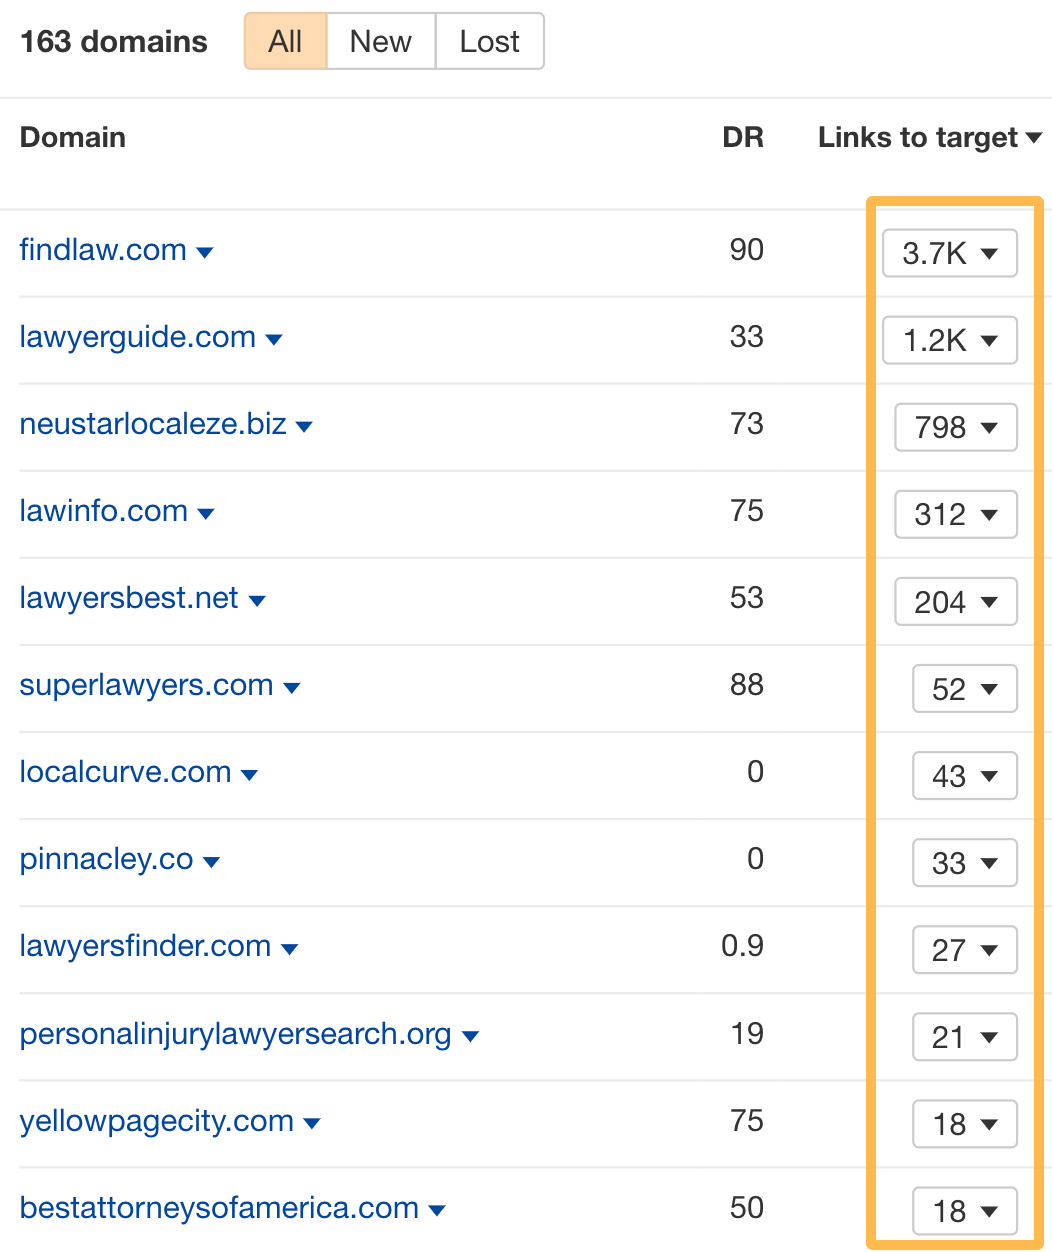This screenshot has width=1052, height=1252.
Task: Expand the caret next to findlaw.com
Action: [205, 253]
